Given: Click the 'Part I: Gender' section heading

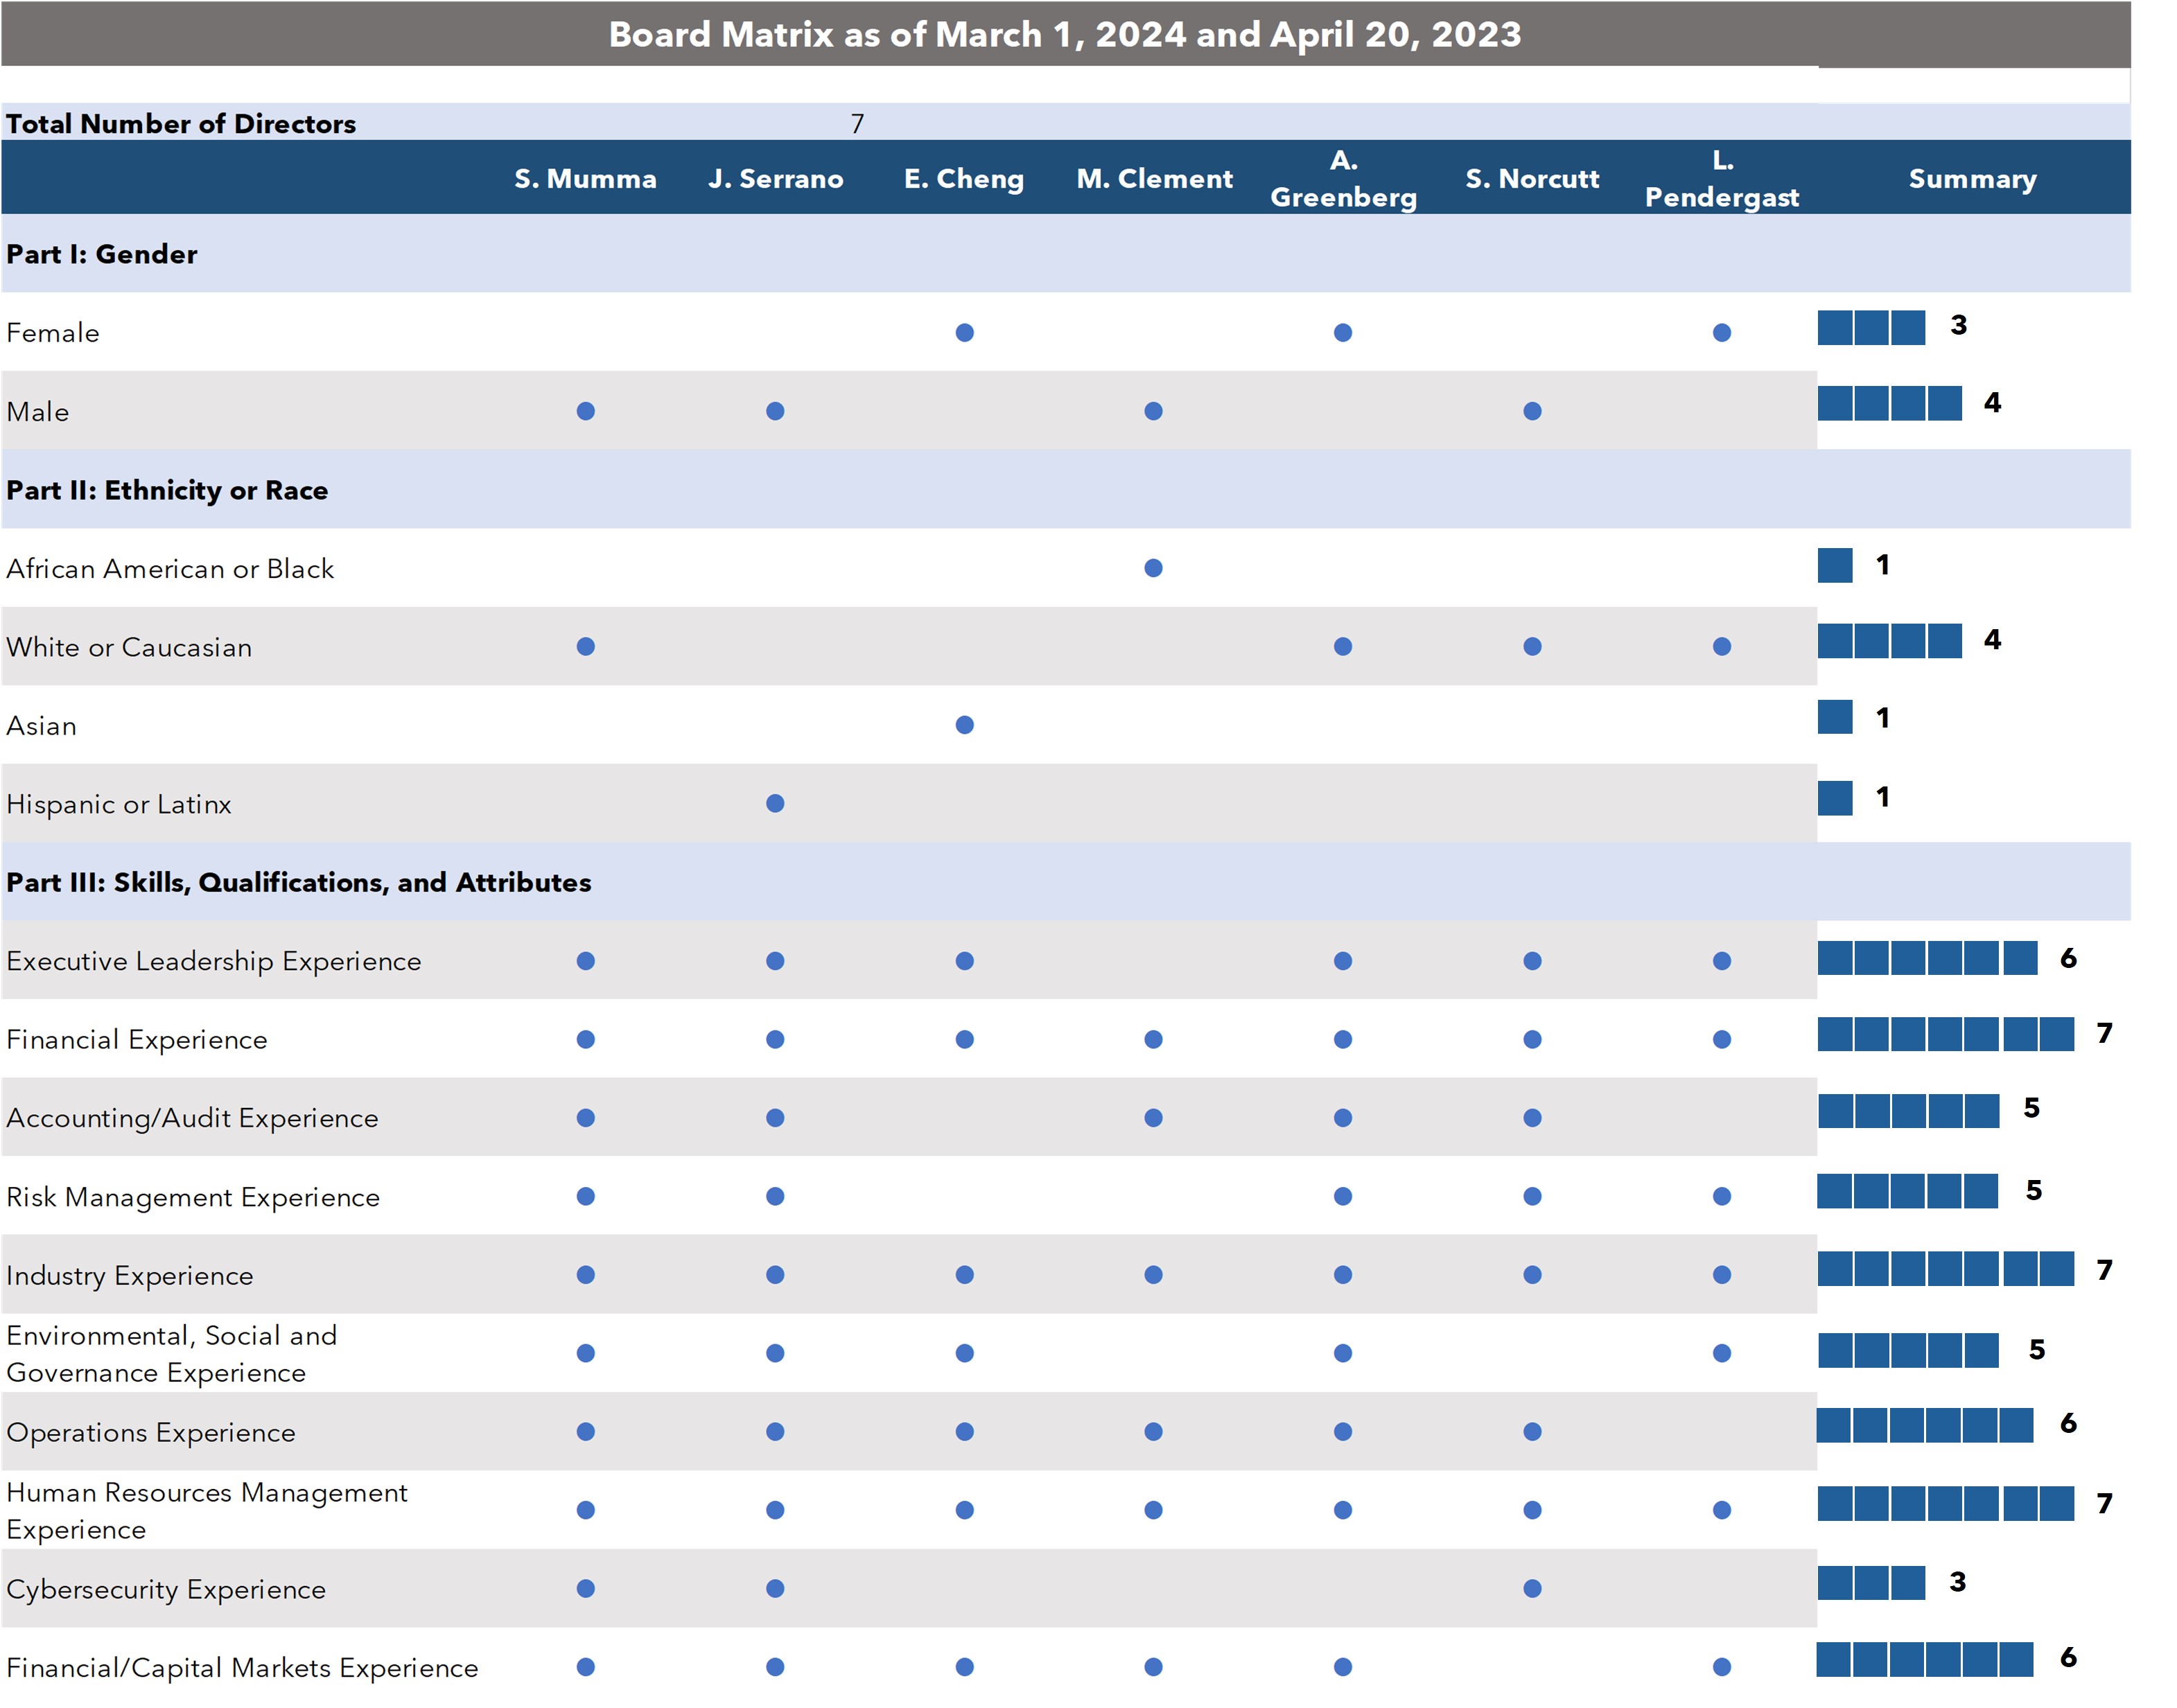Looking at the screenshot, I should tap(102, 254).
